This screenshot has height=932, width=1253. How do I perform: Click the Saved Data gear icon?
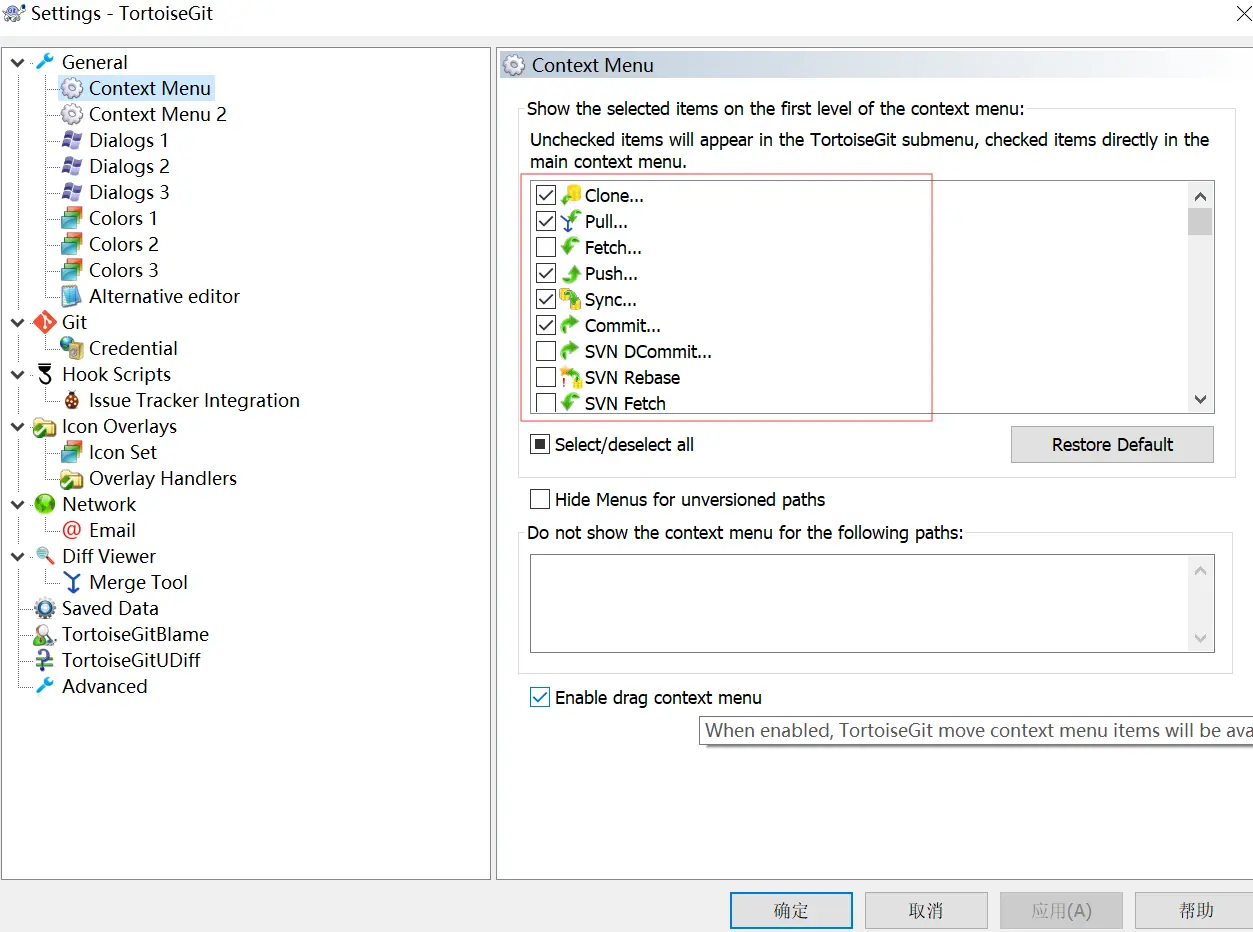(45, 608)
